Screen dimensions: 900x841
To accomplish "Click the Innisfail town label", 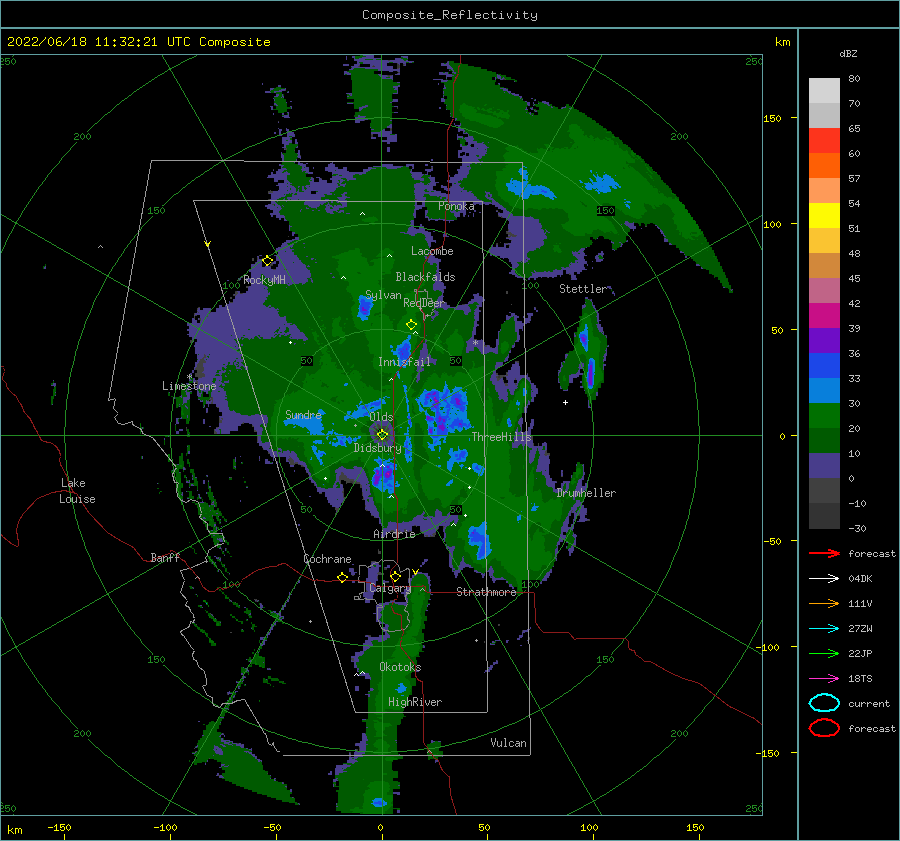I will 404,362.
